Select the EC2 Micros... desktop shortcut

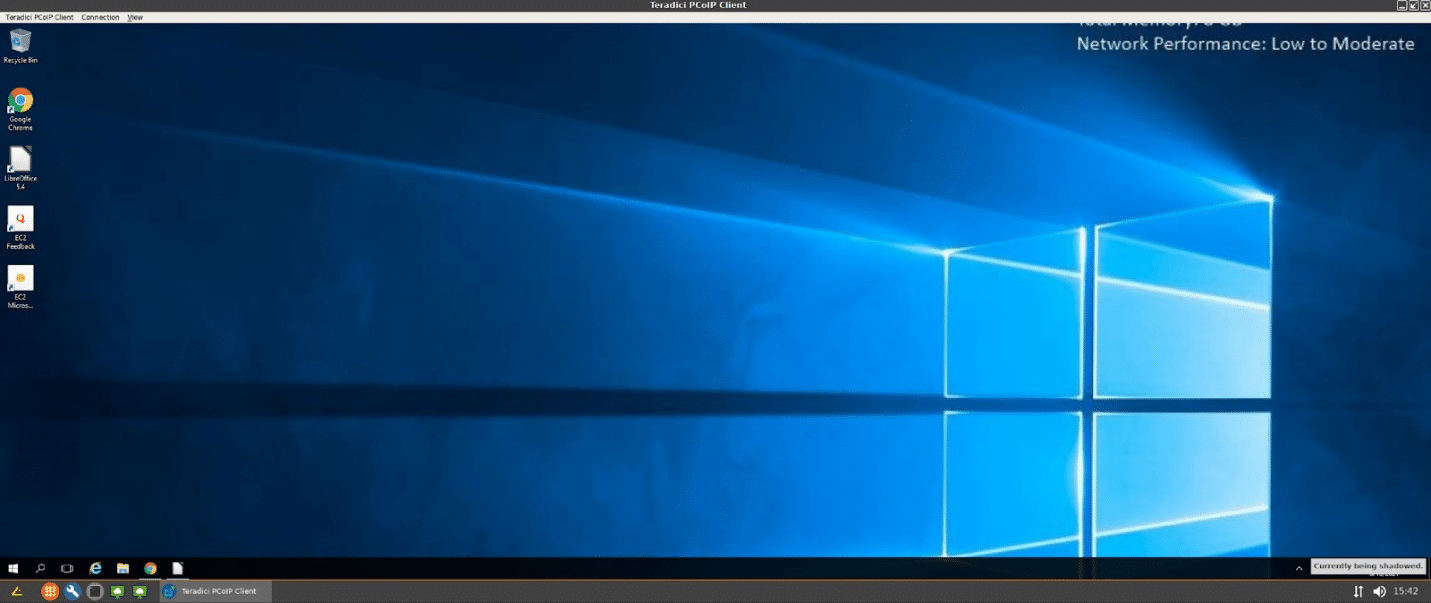(x=20, y=287)
